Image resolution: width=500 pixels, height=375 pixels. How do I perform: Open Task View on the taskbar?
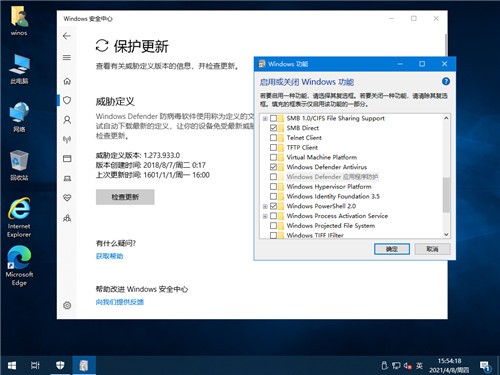point(35,365)
